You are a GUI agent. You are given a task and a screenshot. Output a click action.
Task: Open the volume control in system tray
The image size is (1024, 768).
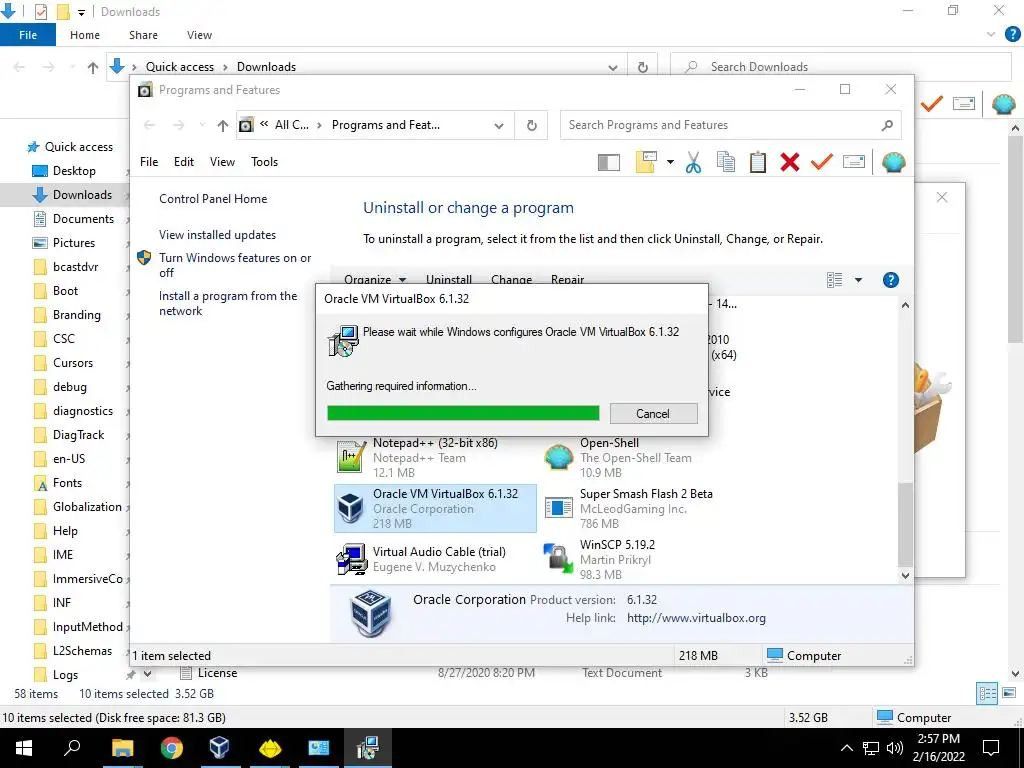click(x=895, y=748)
